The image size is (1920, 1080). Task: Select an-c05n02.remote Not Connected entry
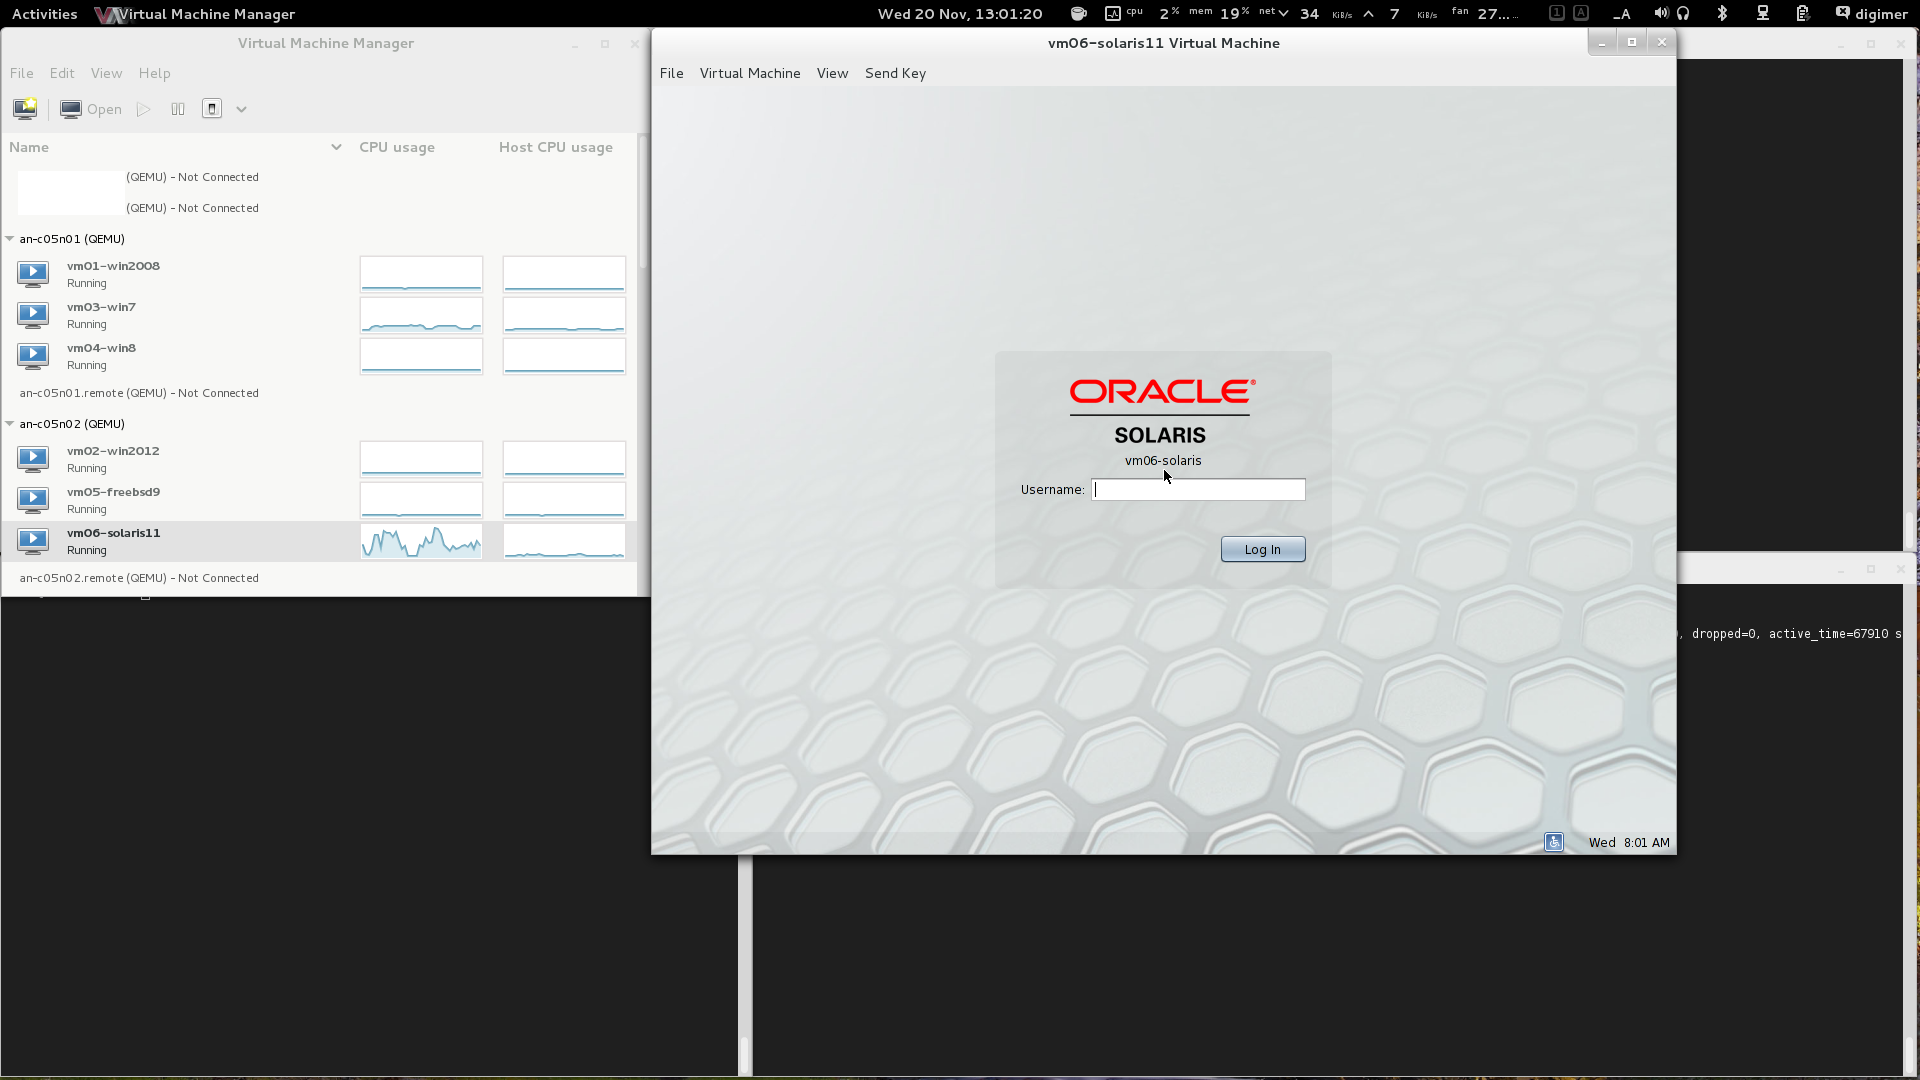pyautogui.click(x=139, y=578)
